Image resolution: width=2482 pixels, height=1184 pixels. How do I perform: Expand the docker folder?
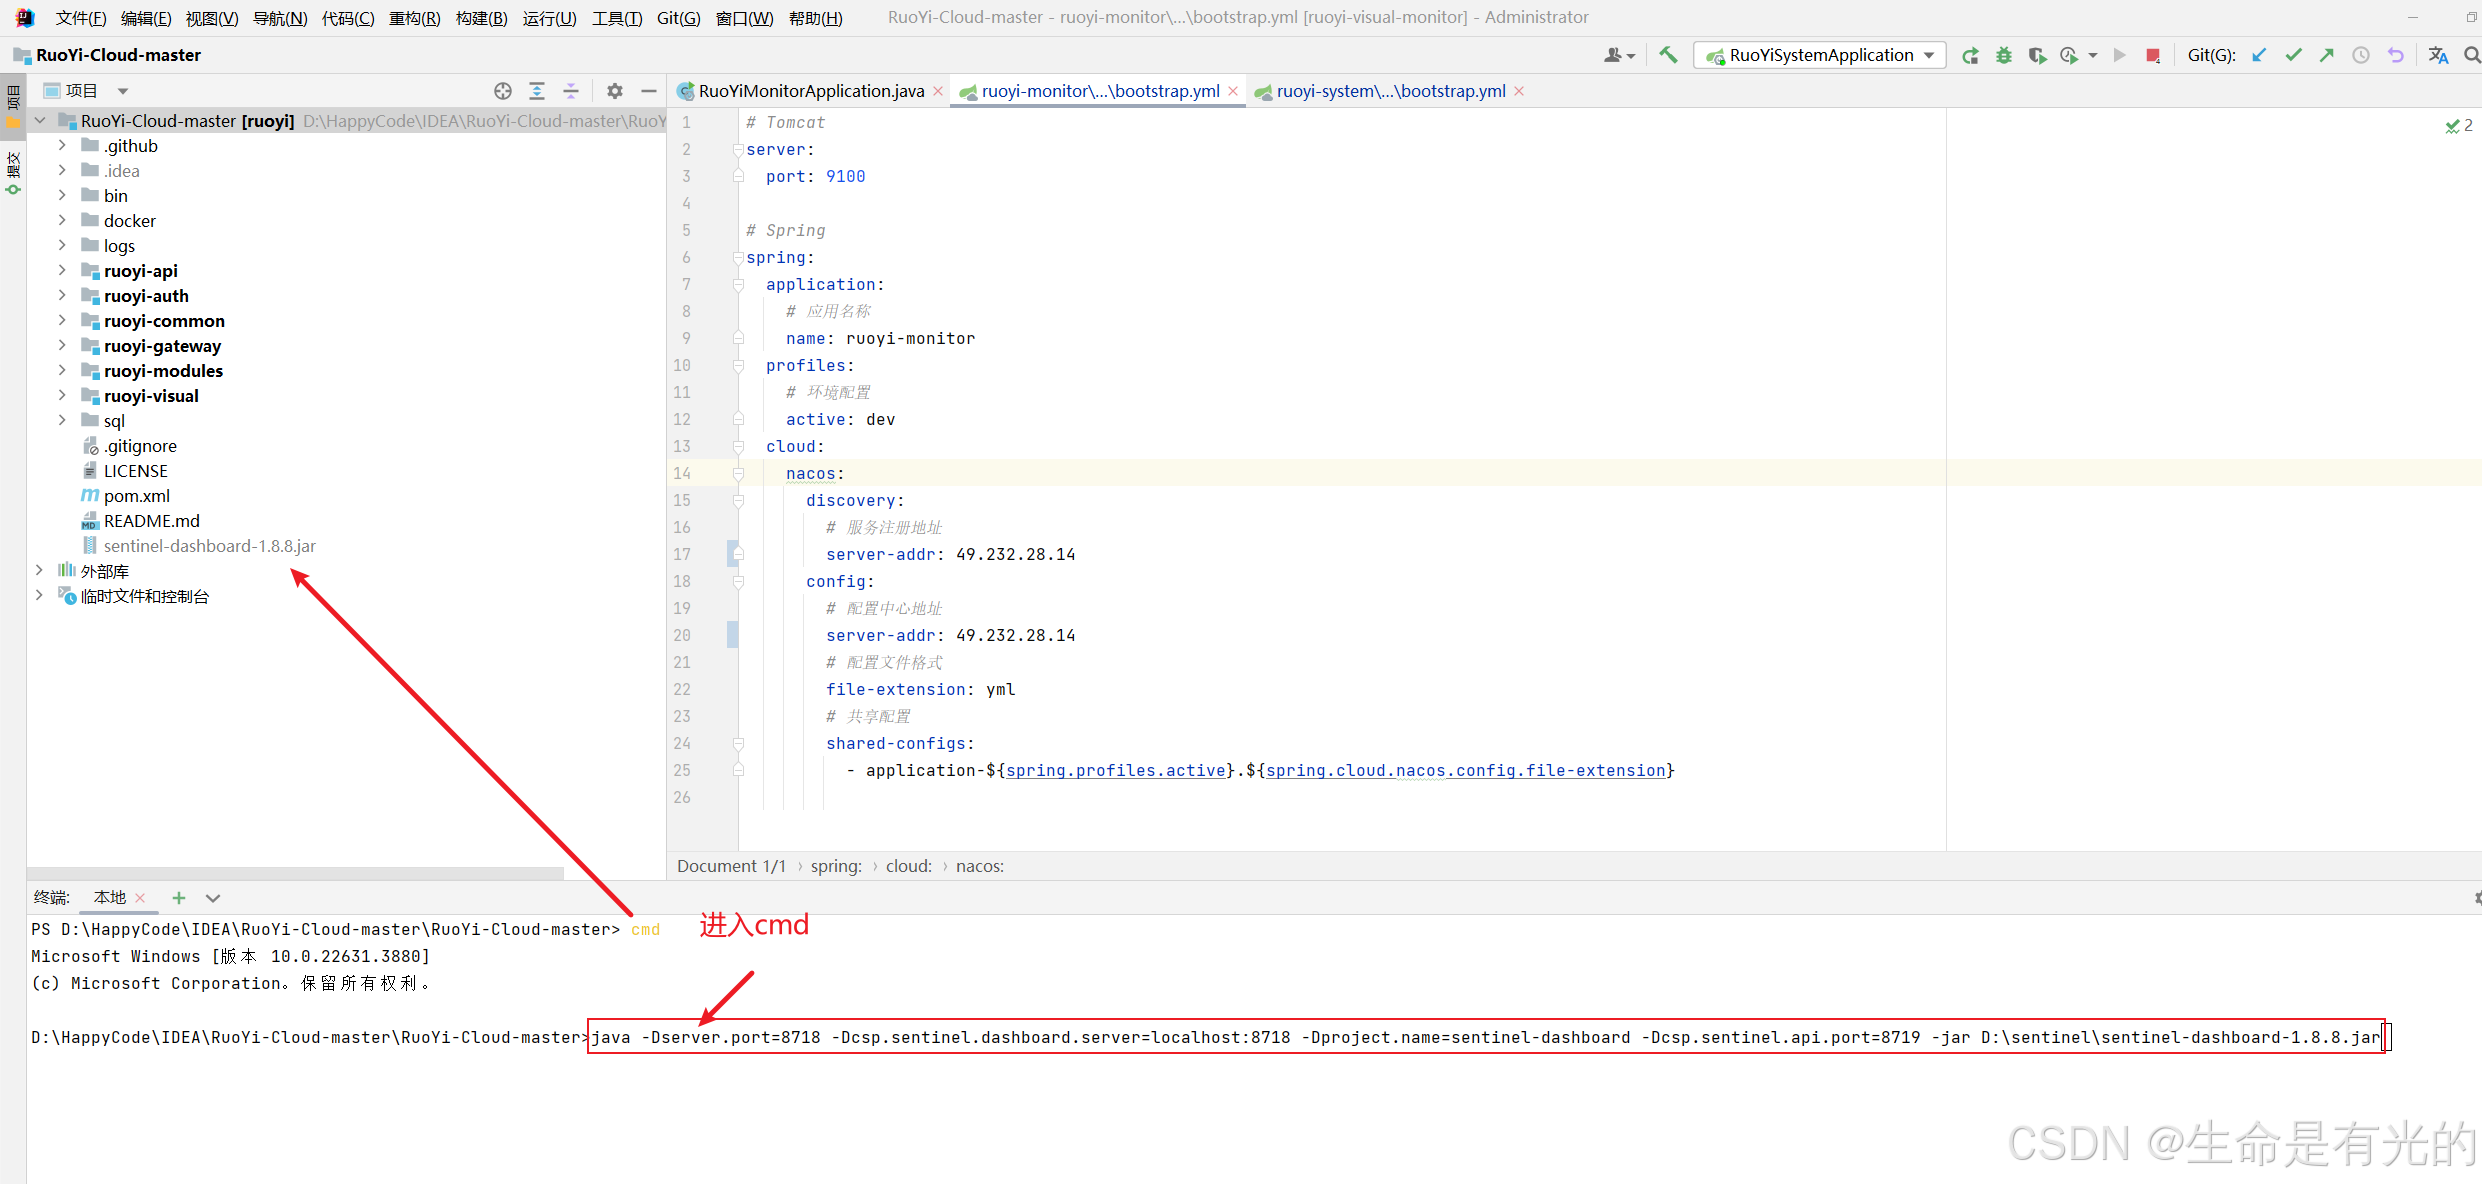pyautogui.click(x=62, y=220)
